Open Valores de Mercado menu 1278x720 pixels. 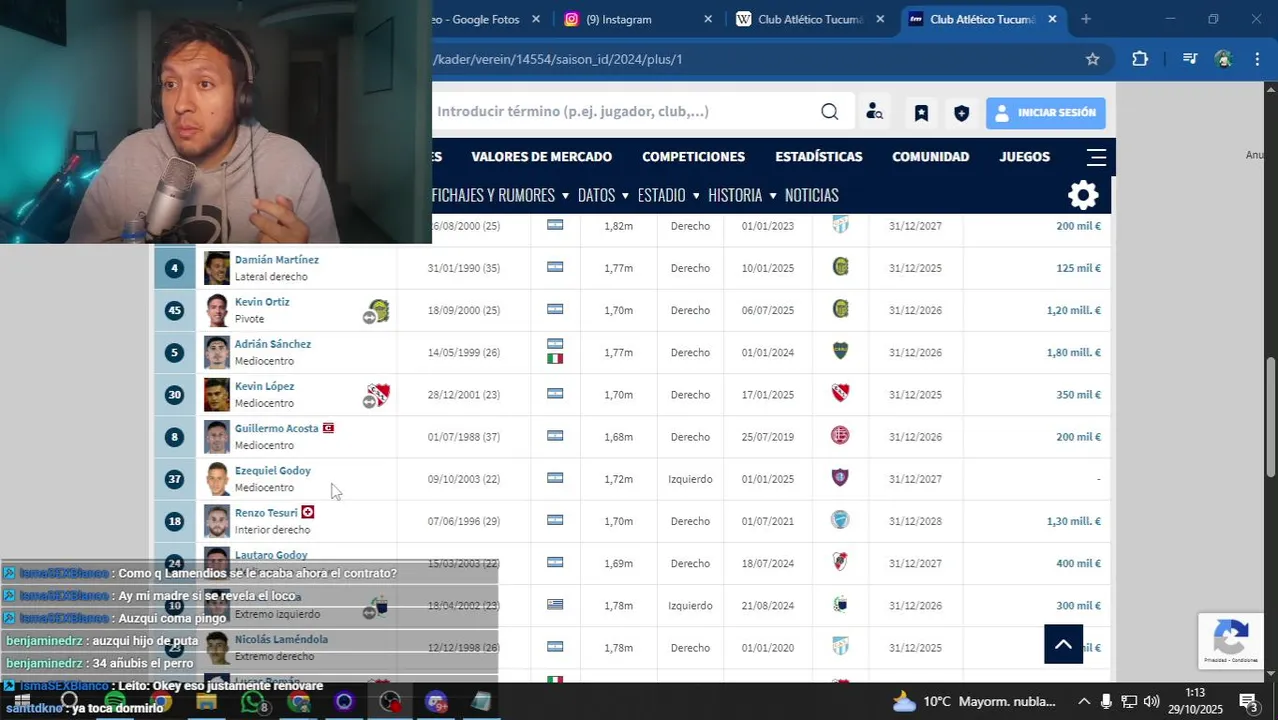[541, 157]
